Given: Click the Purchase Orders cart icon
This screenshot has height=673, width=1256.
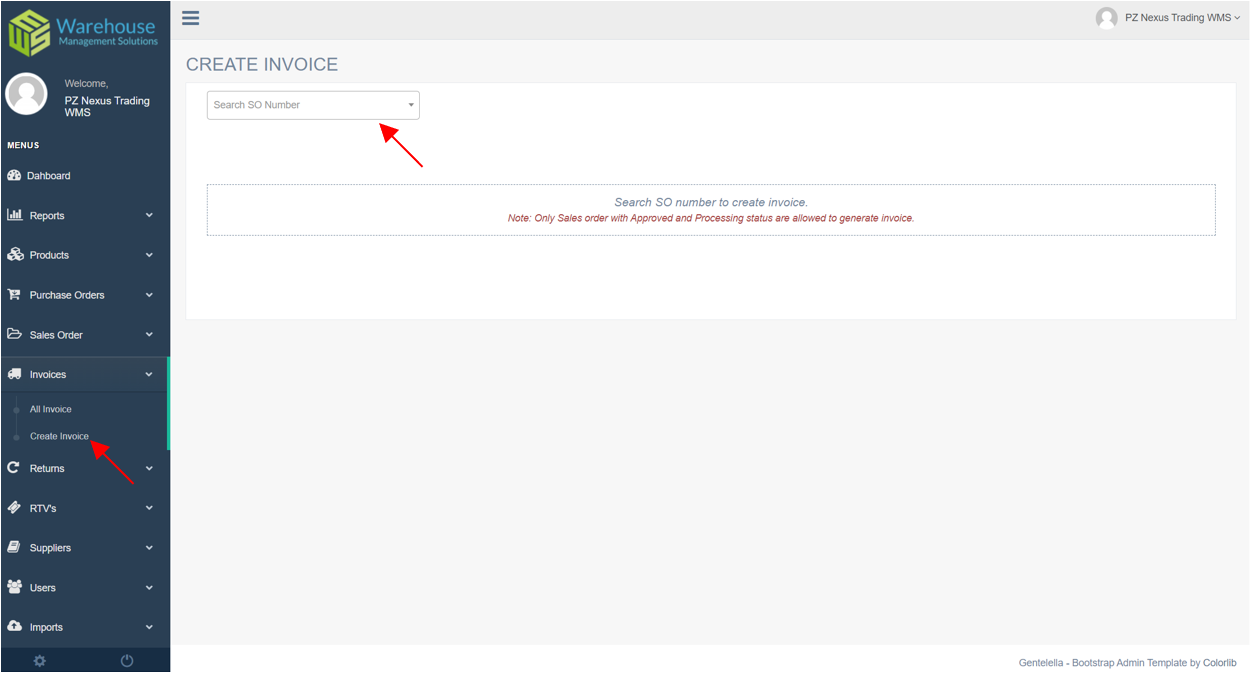Looking at the screenshot, I should 14,294.
